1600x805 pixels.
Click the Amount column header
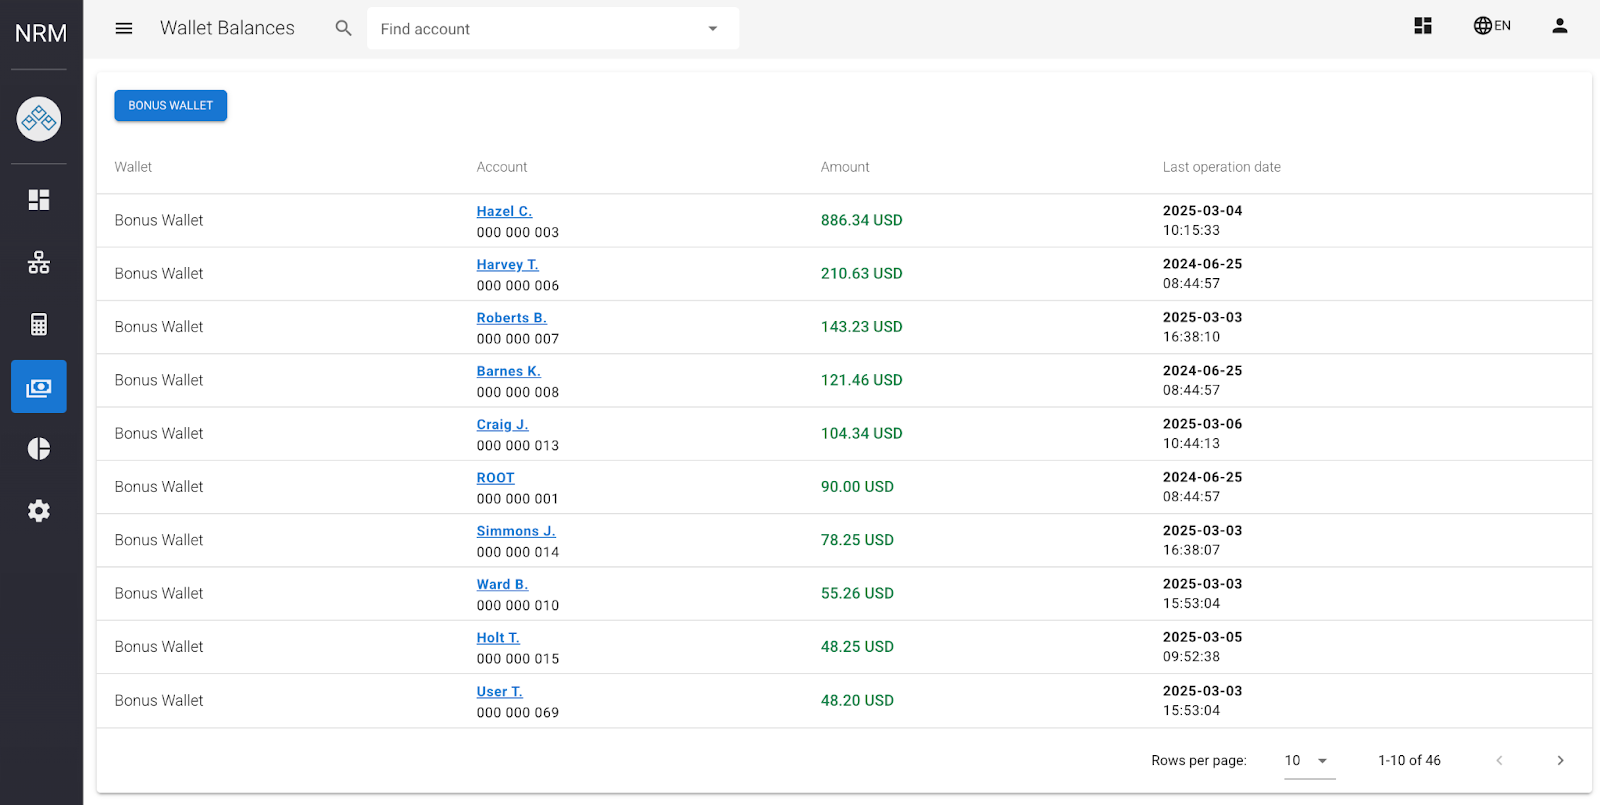(845, 167)
